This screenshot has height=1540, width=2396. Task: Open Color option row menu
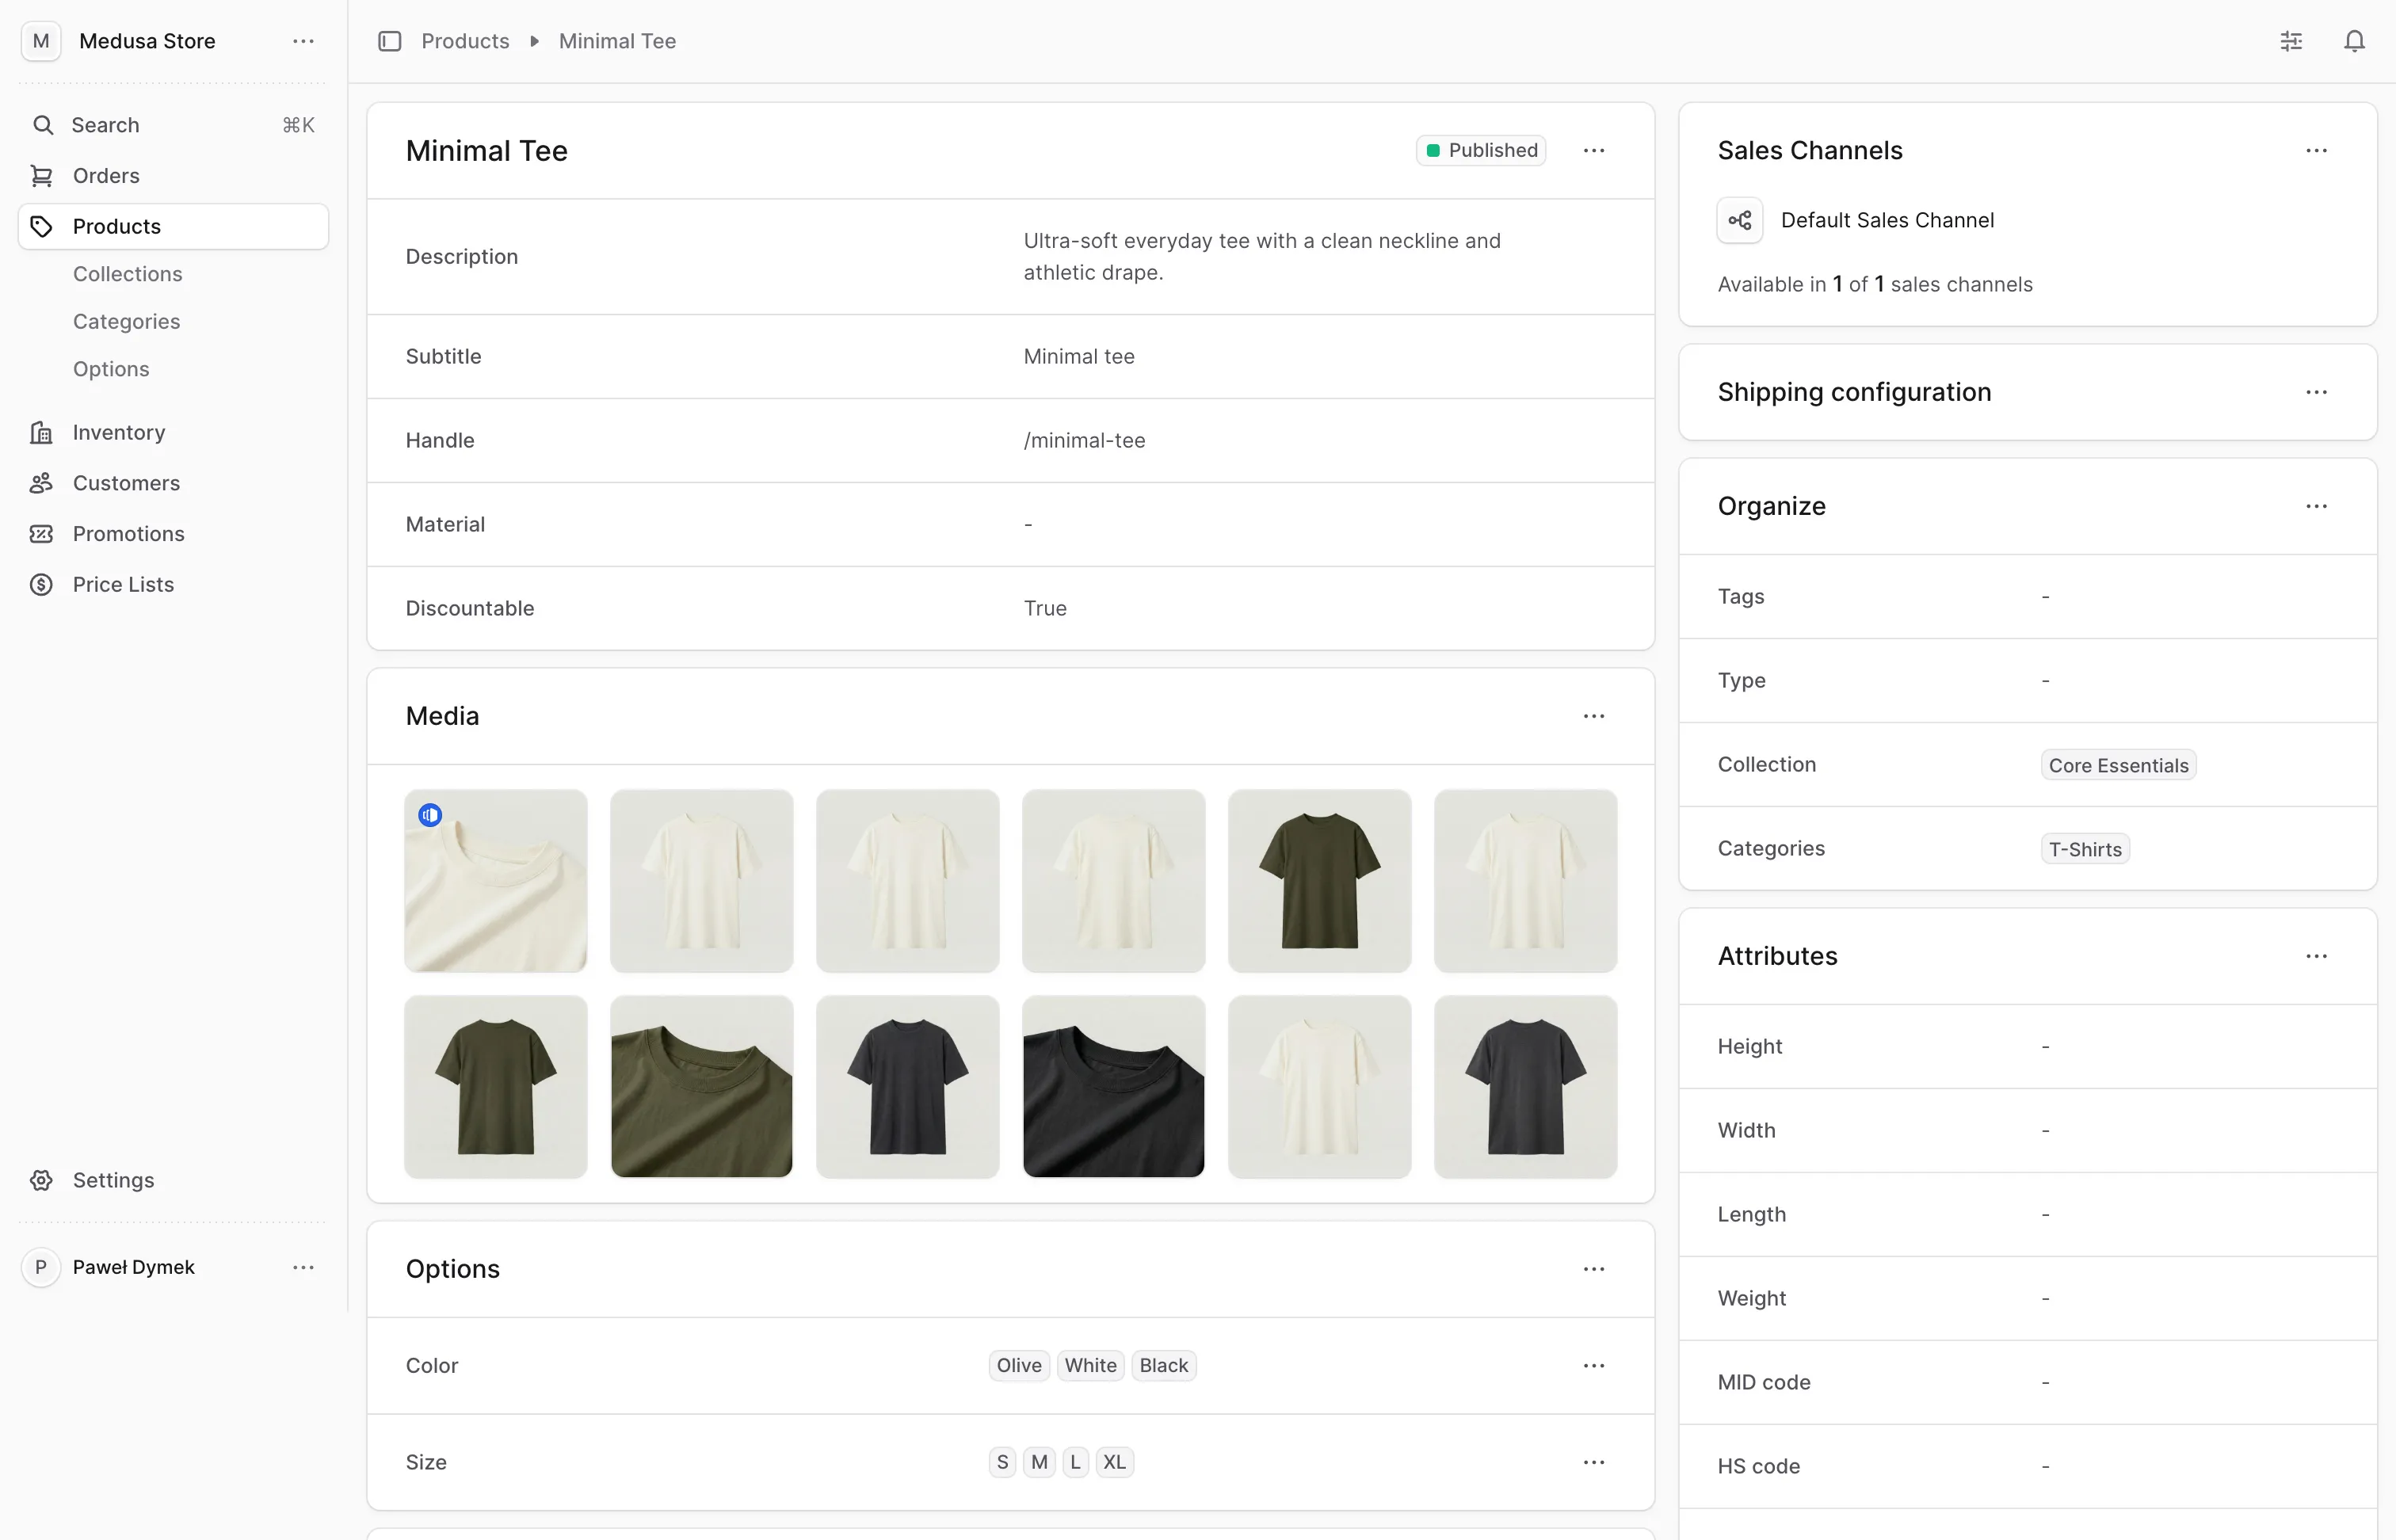1594,1366
